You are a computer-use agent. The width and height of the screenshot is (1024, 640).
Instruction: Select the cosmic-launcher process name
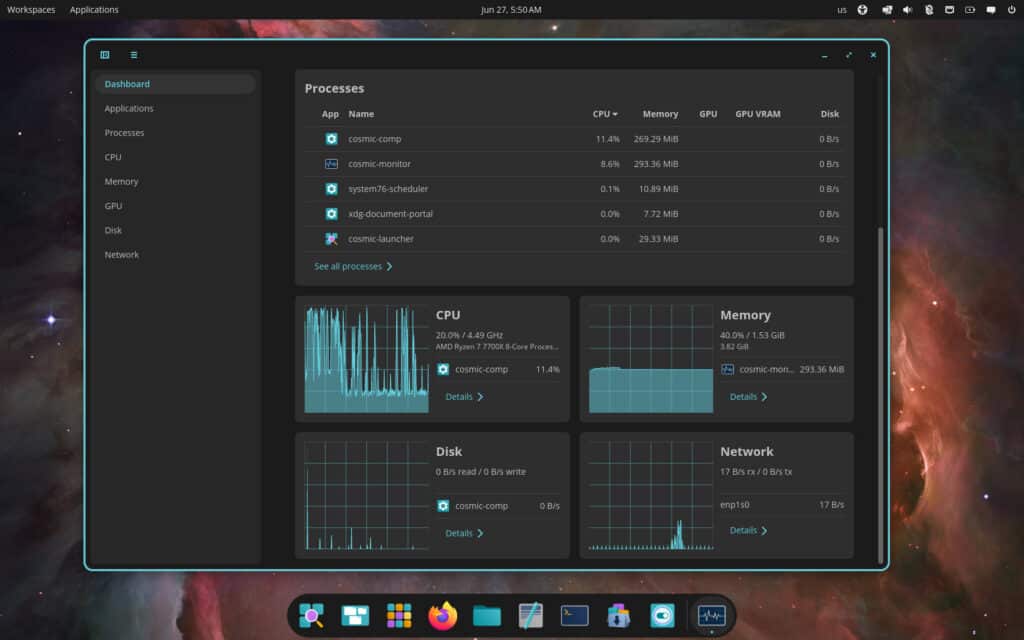point(381,239)
